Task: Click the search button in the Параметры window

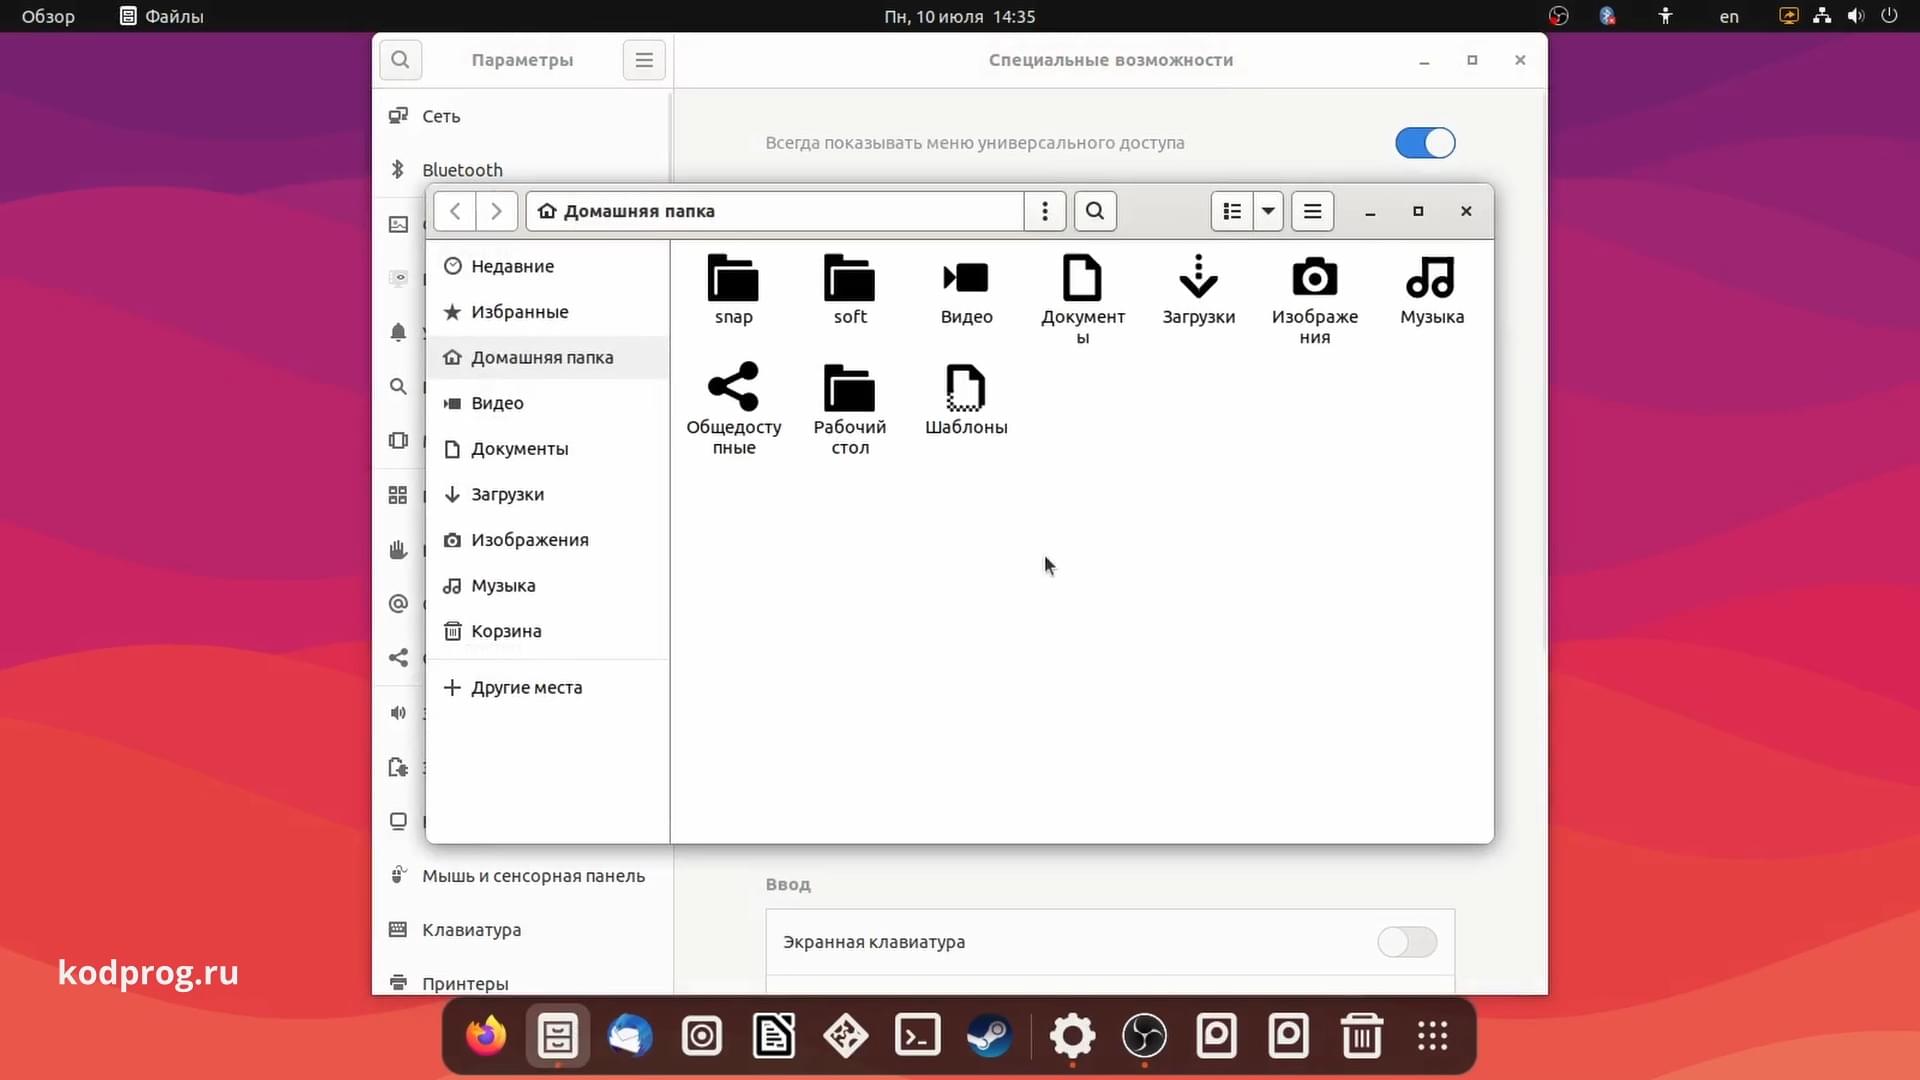Action: (400, 60)
